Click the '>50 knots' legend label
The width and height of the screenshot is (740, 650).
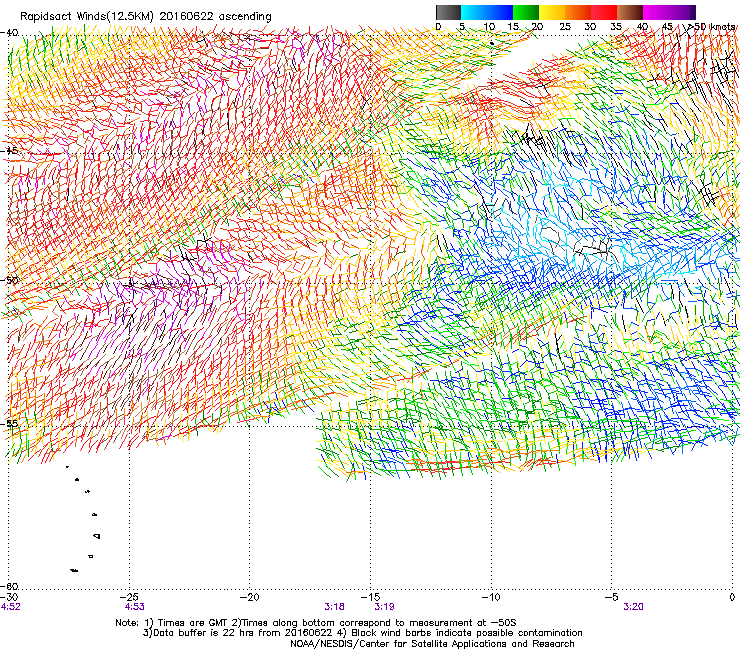712,27
